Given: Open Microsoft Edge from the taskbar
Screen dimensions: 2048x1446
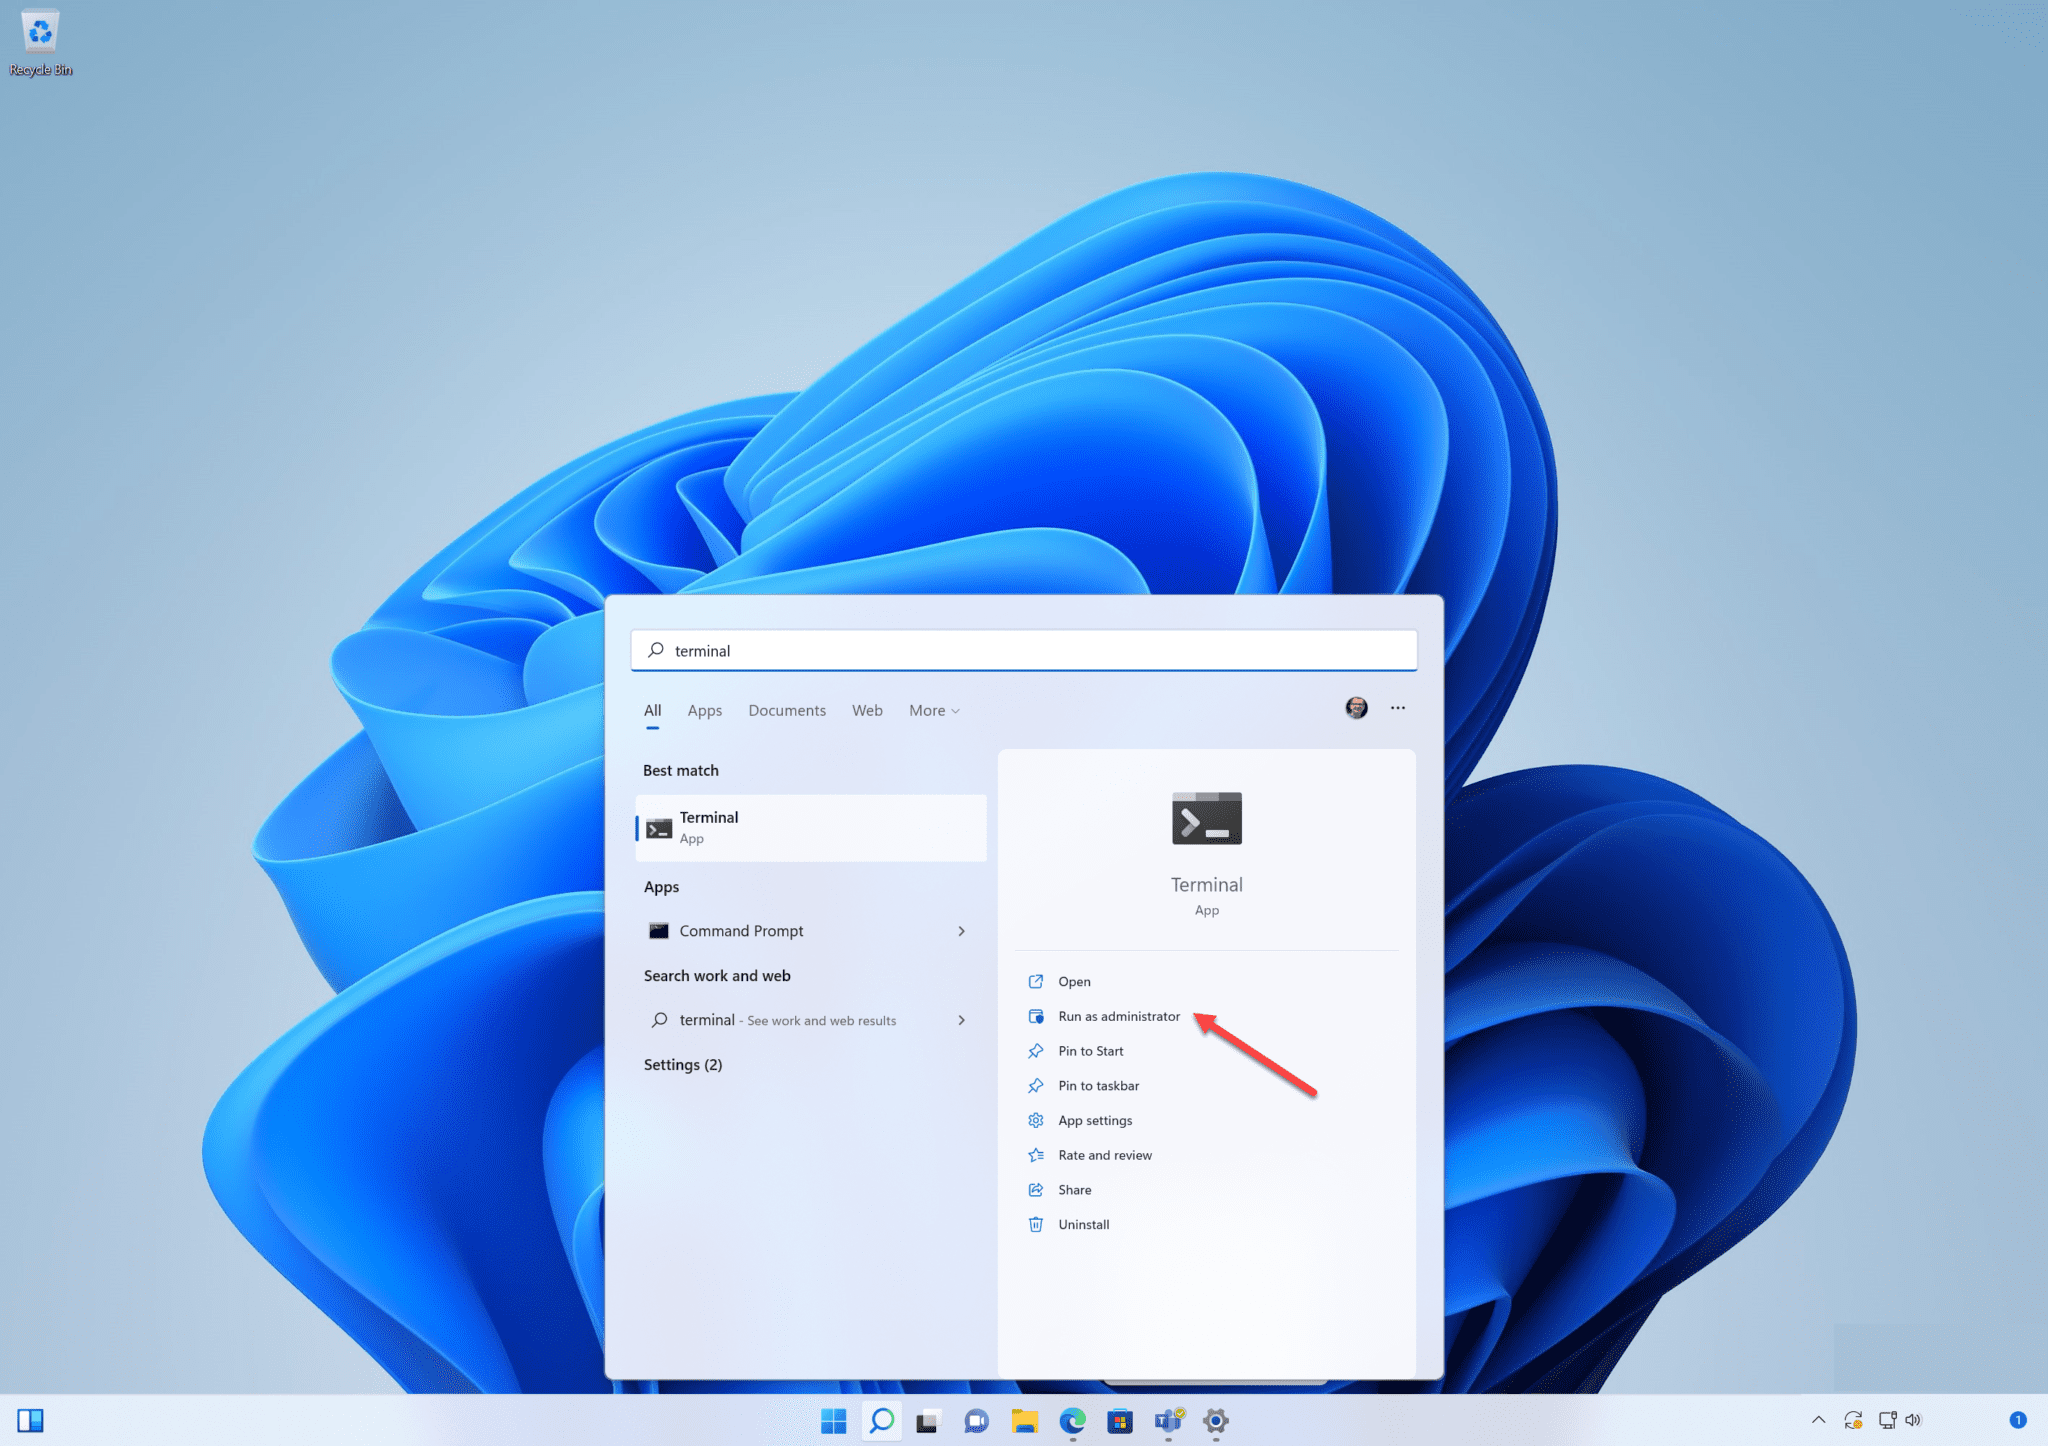Looking at the screenshot, I should click(1073, 1421).
